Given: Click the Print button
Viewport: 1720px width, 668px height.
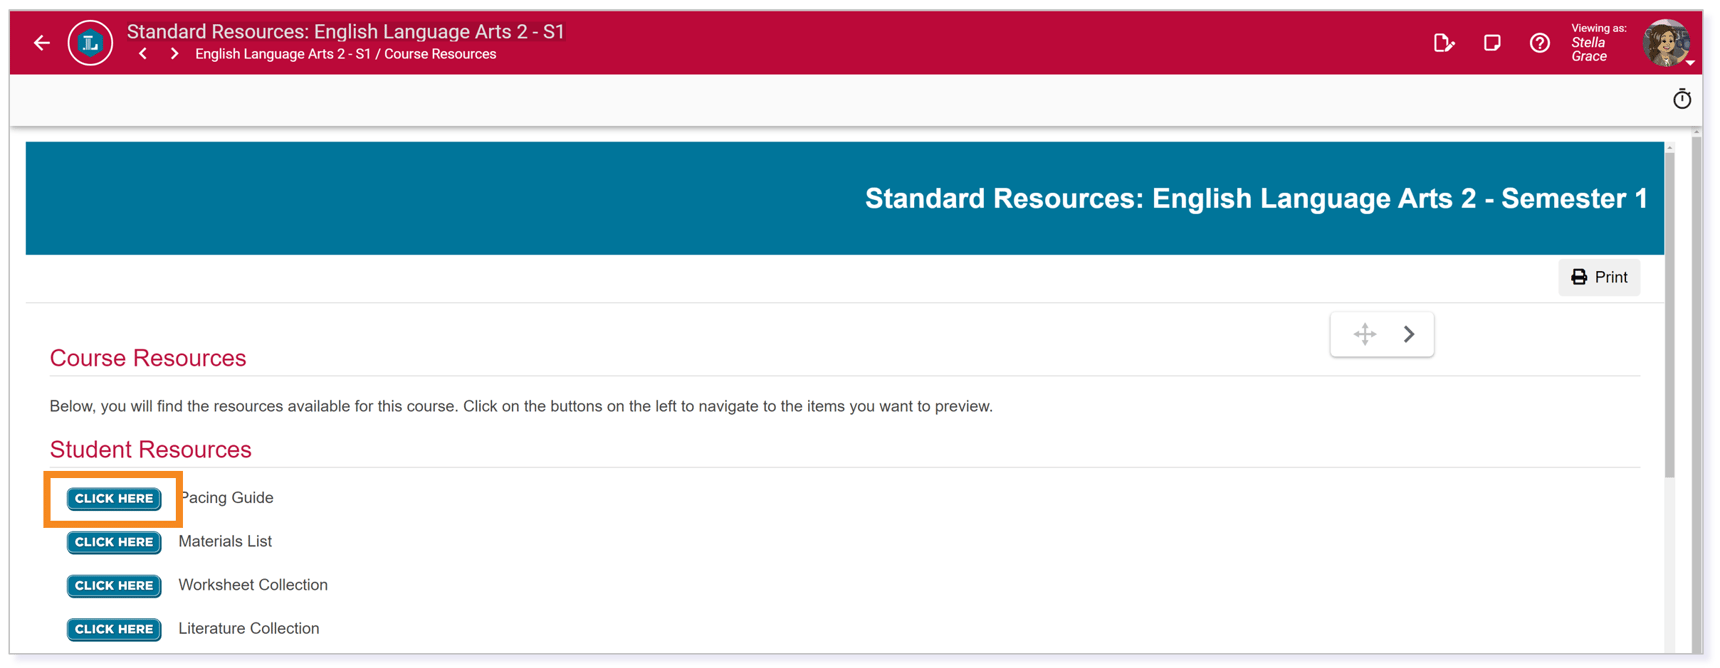Looking at the screenshot, I should 1598,277.
